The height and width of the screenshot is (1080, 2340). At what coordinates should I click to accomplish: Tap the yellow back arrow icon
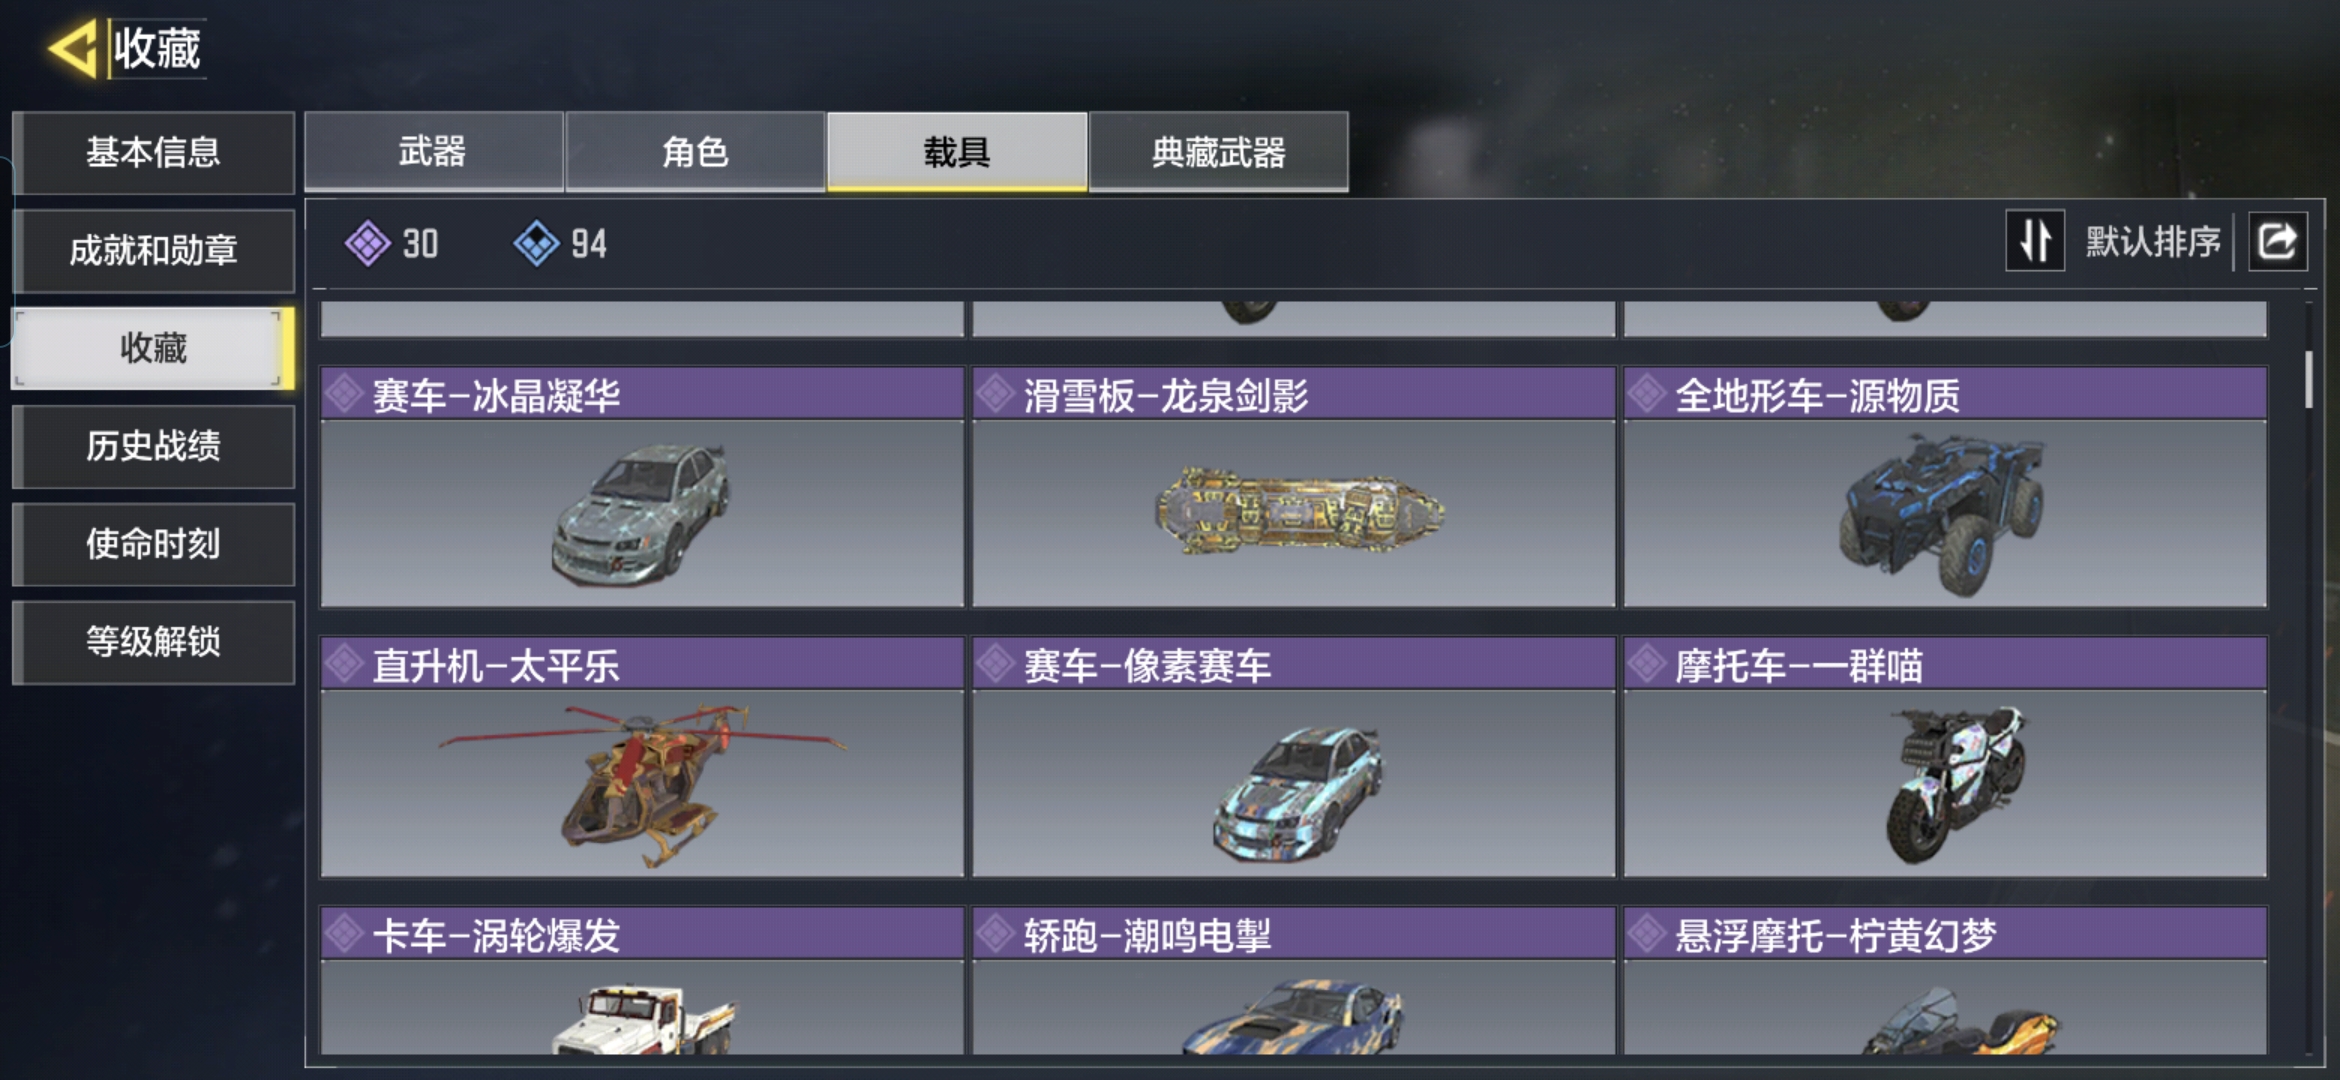point(72,48)
